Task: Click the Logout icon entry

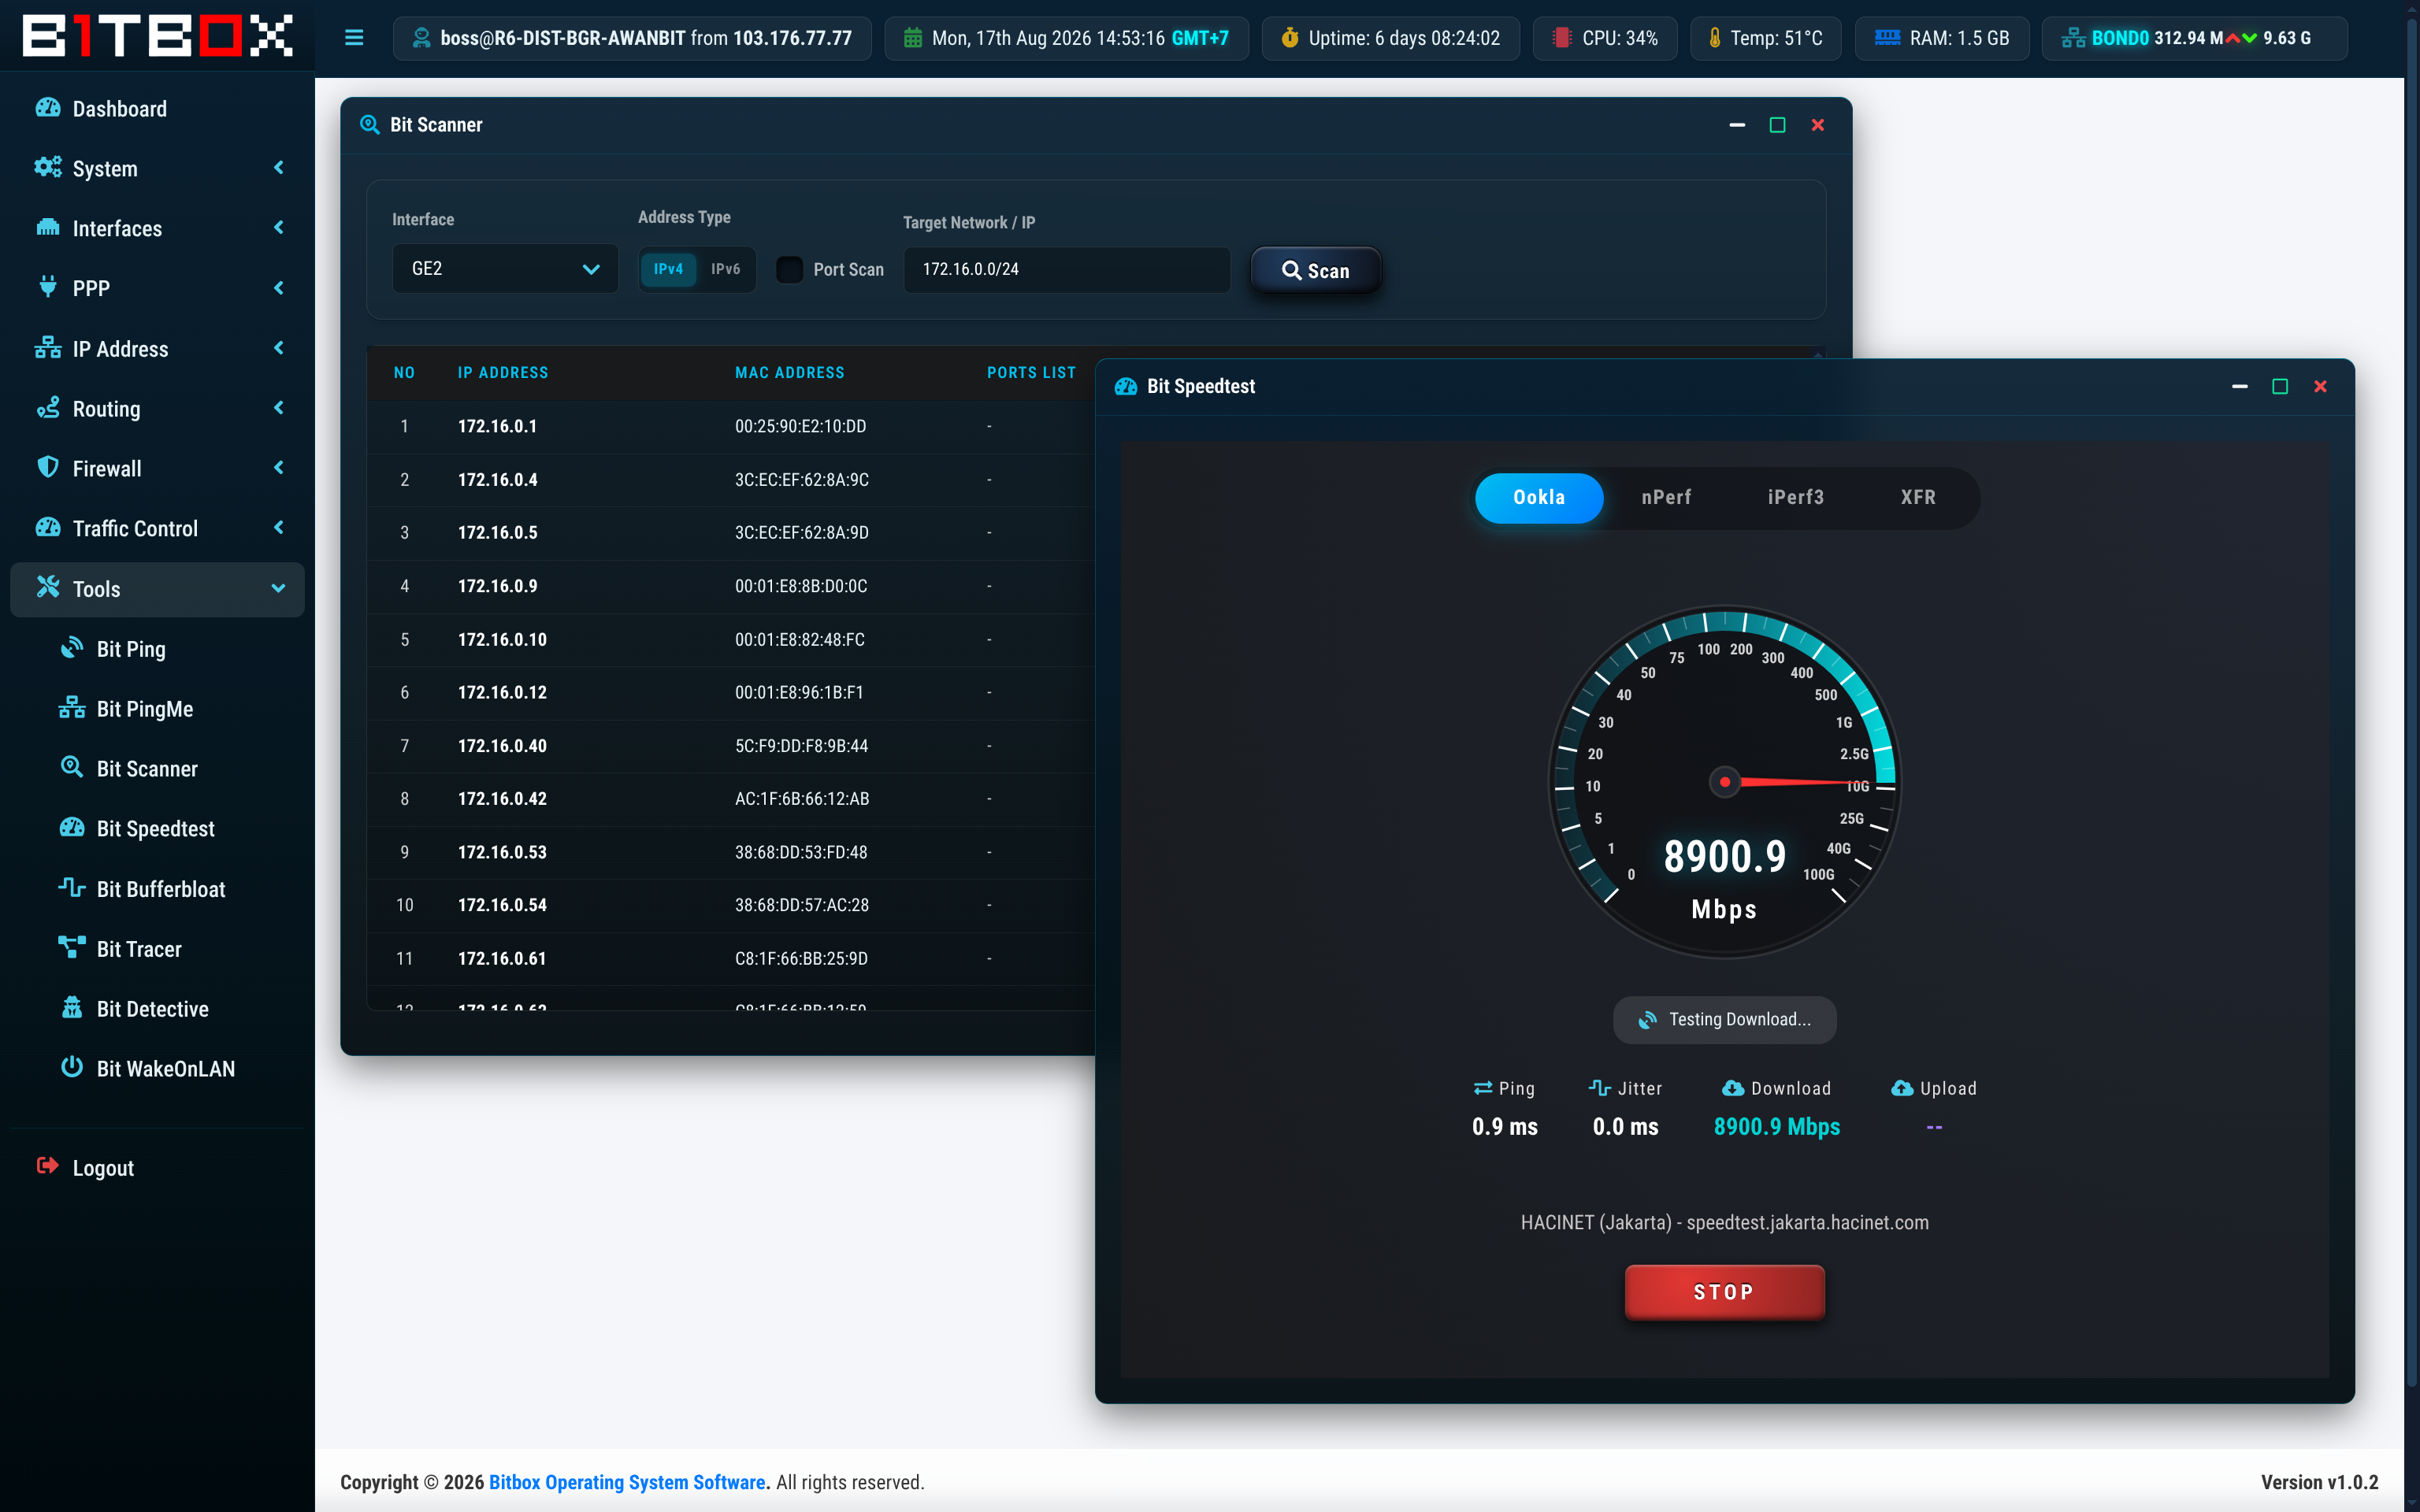Action: click(157, 1168)
